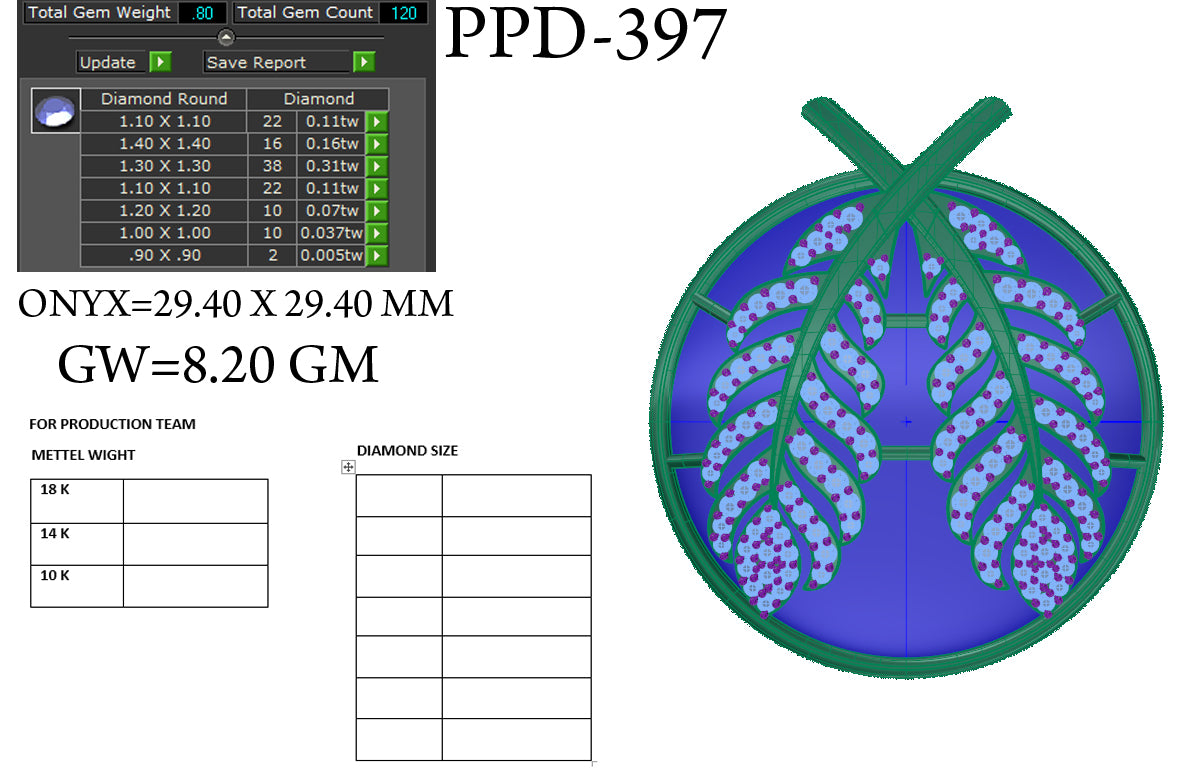Click the blue gem thumbnail icon
The width and height of the screenshot is (1204, 771).
[55, 109]
